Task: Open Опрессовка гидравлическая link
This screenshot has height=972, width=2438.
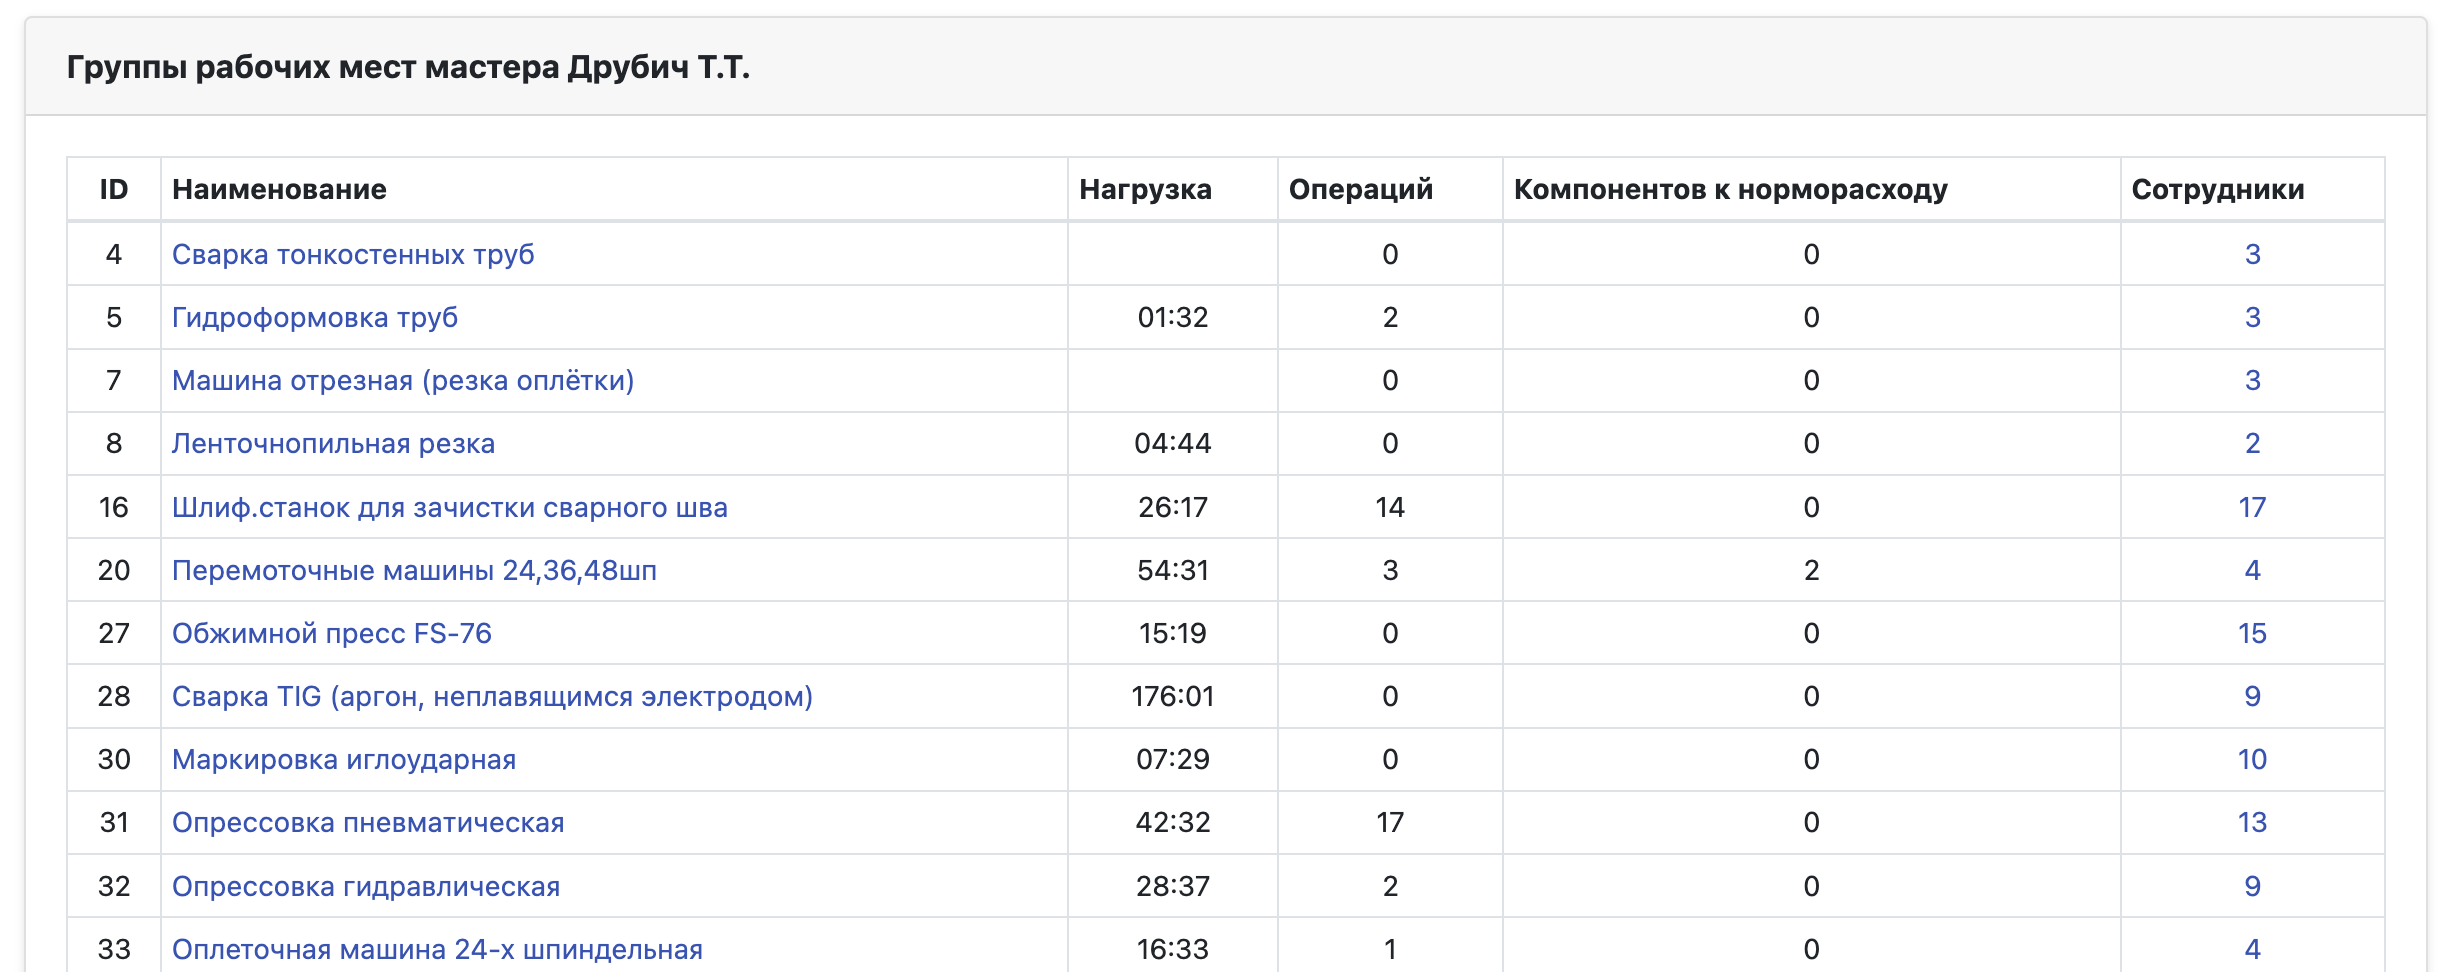Action: tap(366, 886)
